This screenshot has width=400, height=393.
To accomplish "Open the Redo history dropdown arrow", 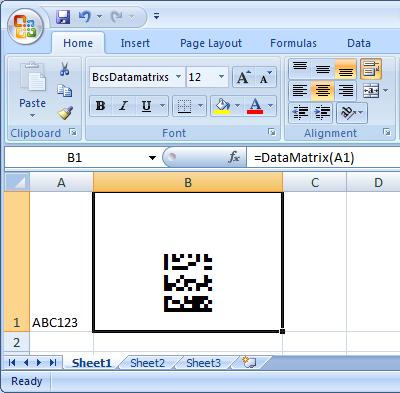I will [131, 16].
